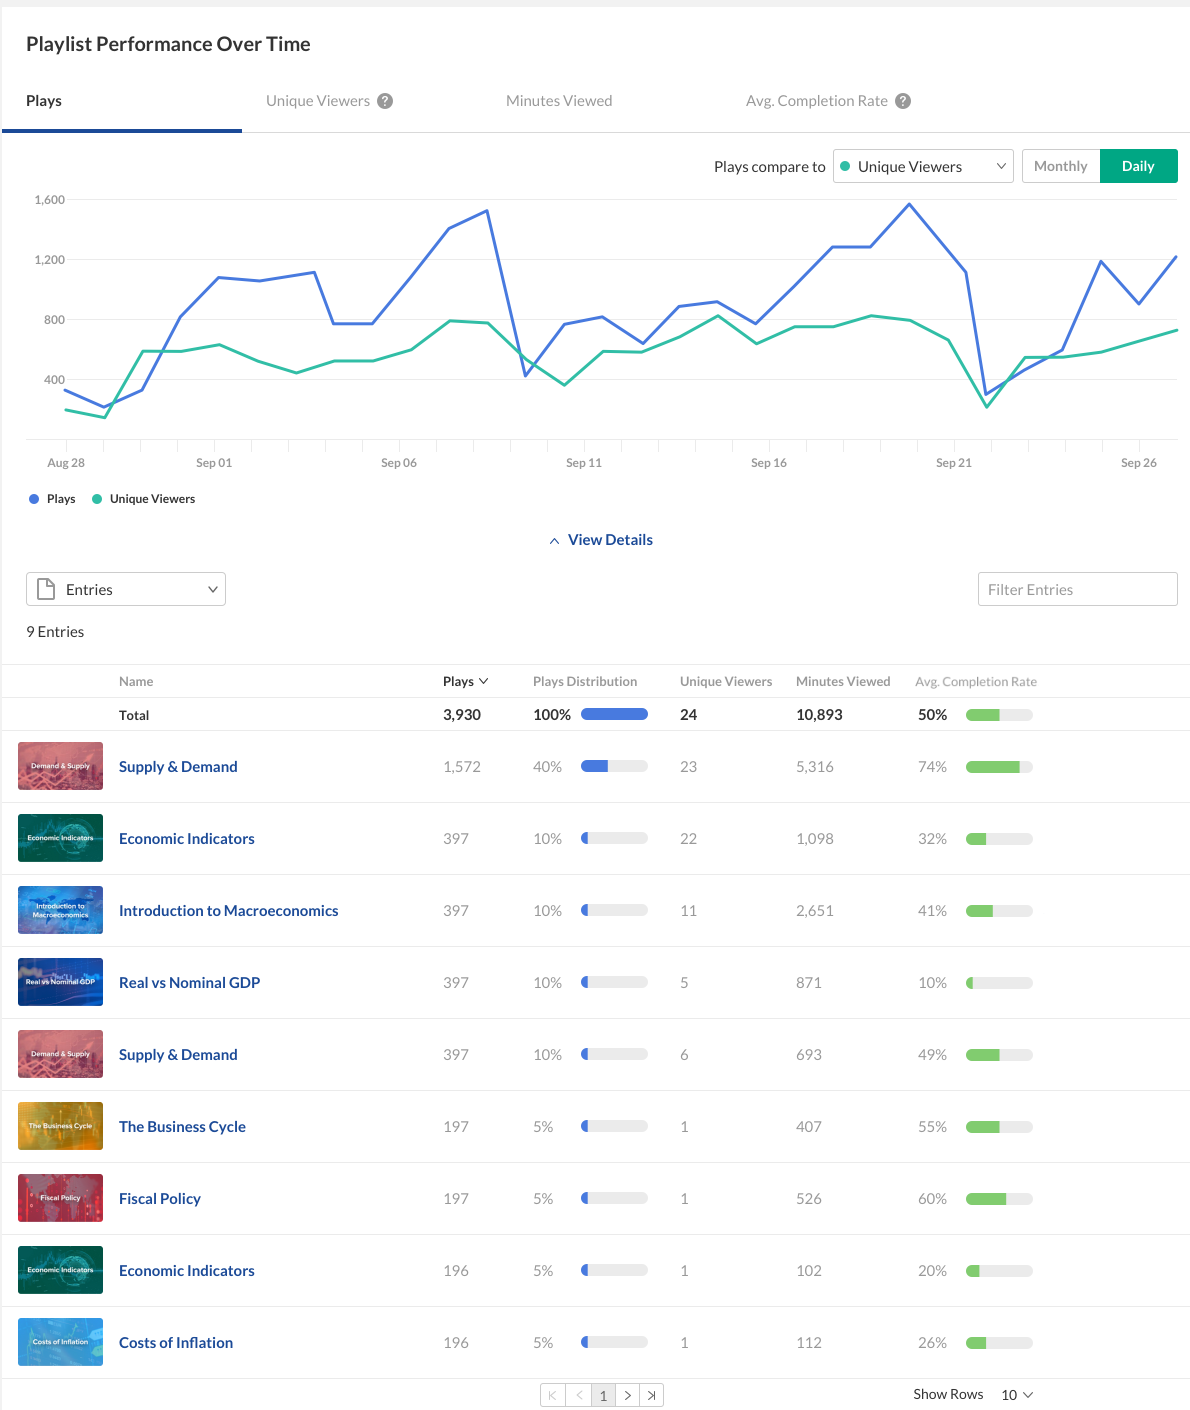Click the 2,651 minutes viewed cell
This screenshot has height=1410, width=1190.
click(x=815, y=911)
